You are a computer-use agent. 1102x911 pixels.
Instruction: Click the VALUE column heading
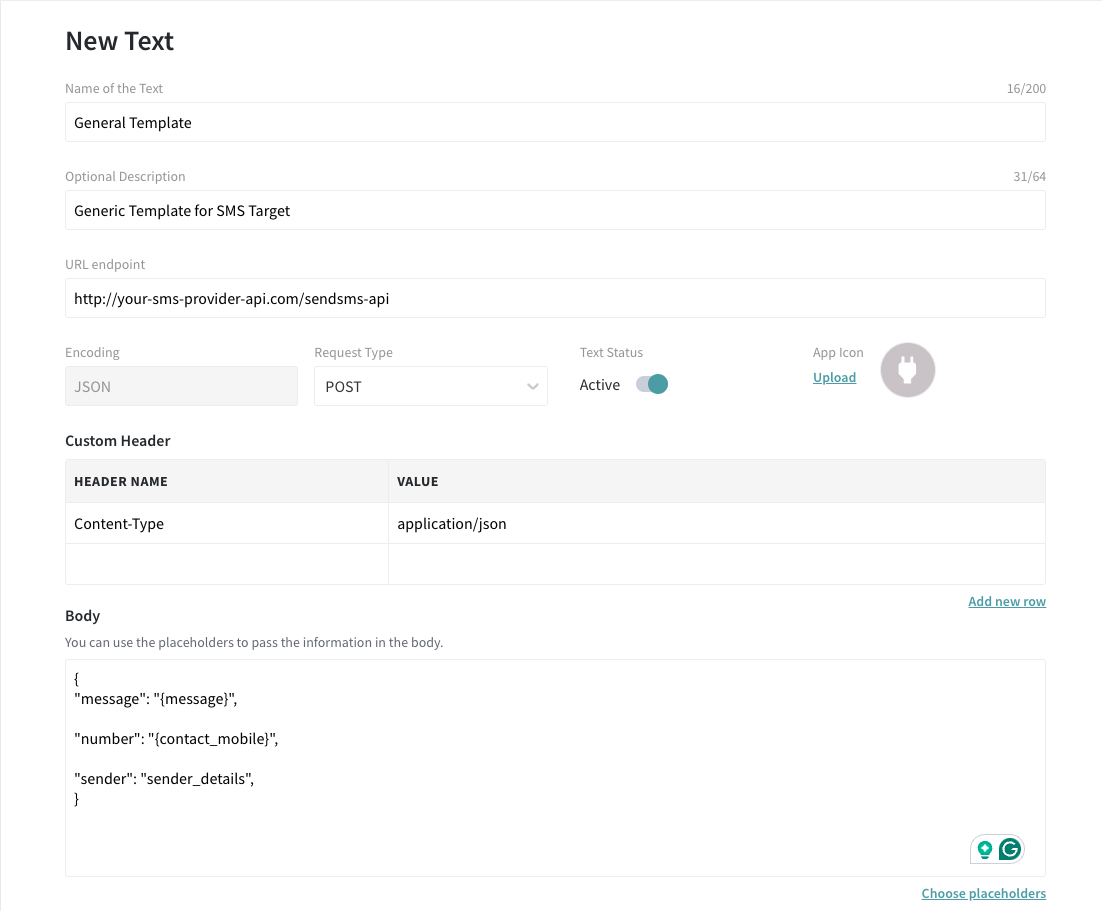pos(418,481)
